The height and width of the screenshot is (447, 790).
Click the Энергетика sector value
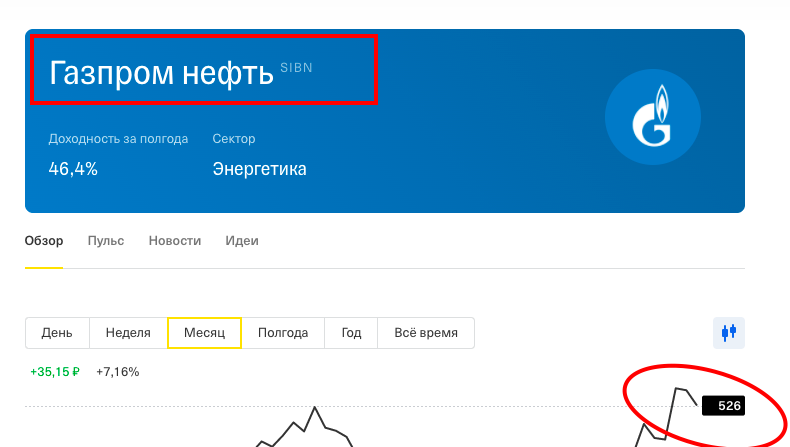click(x=259, y=169)
